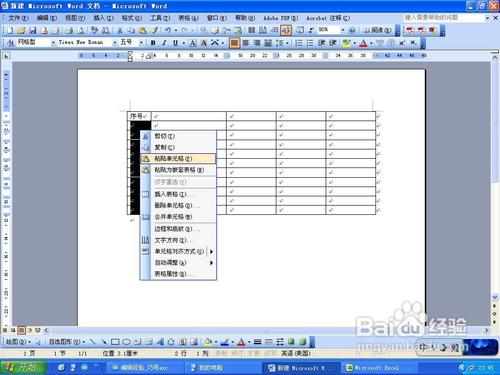The image size is (500, 375).
Task: Click the Insert WordArt icon
Action: coord(160,342)
